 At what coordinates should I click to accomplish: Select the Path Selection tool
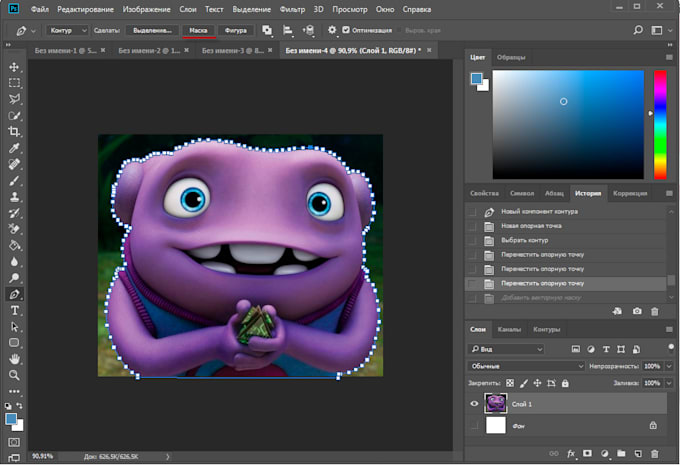pyautogui.click(x=14, y=327)
